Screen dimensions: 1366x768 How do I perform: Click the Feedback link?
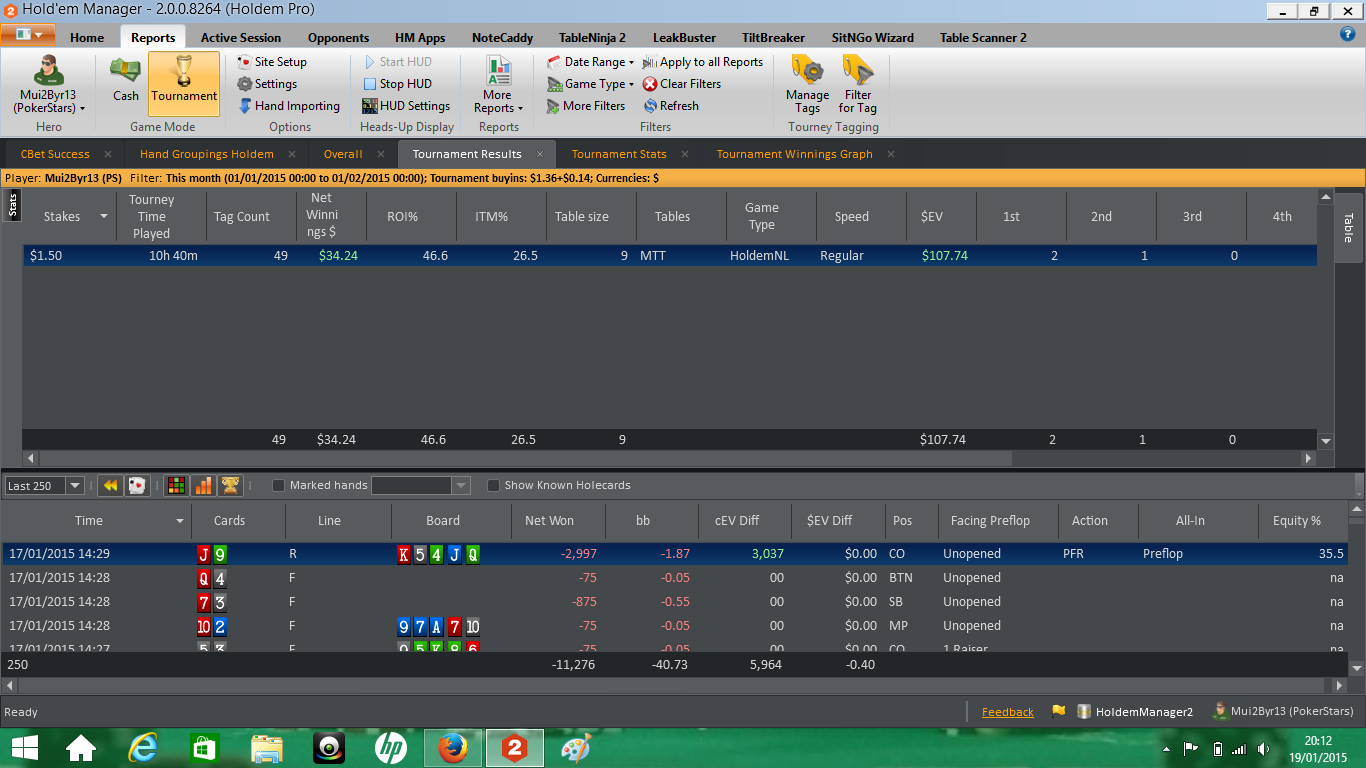click(1008, 712)
